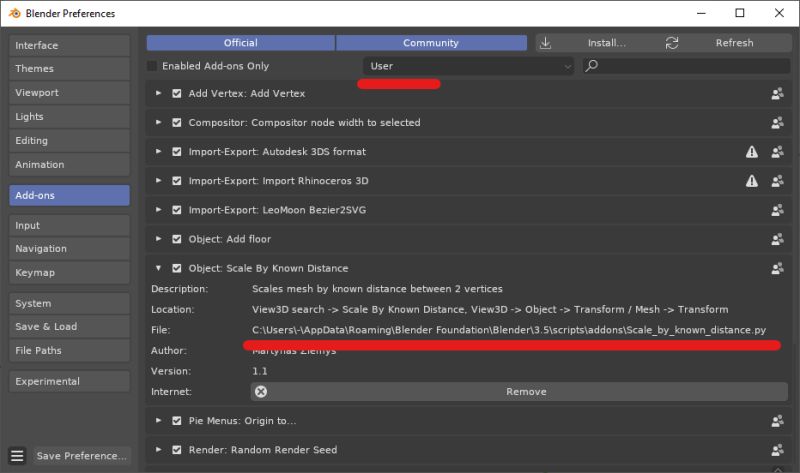
Task: Click community icon on Pie Menus: Origin to row
Action: 777,420
